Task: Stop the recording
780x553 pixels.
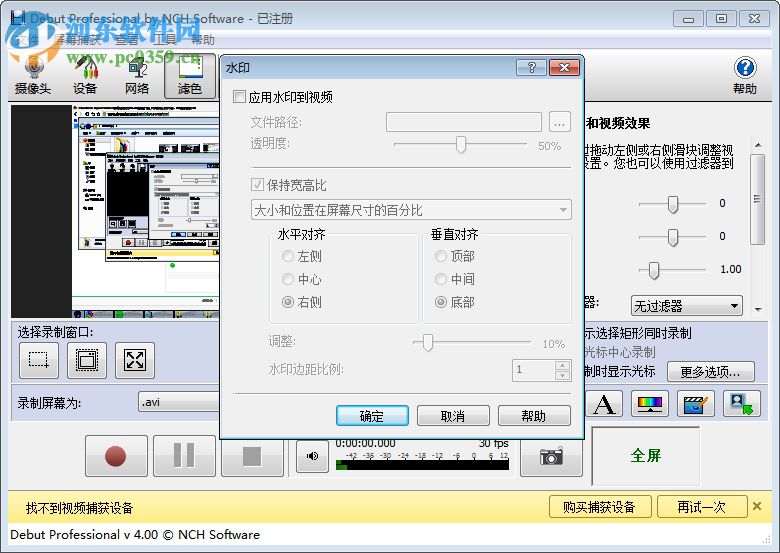Action: tap(252, 456)
